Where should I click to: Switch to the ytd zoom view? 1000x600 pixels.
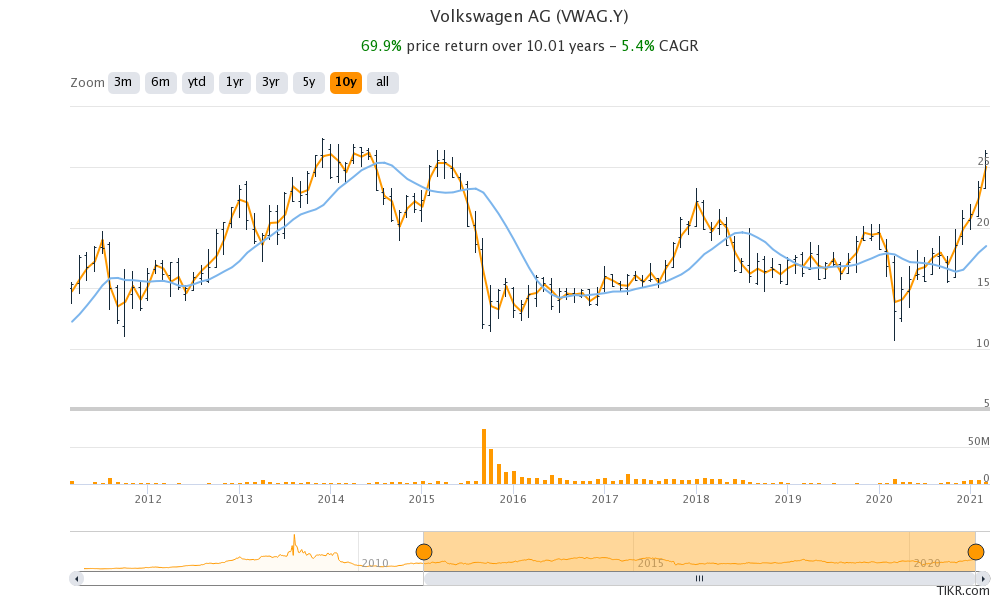(197, 82)
